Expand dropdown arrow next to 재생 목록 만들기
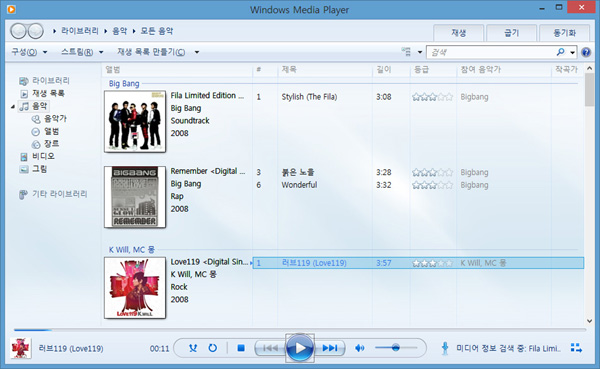 coord(197,52)
